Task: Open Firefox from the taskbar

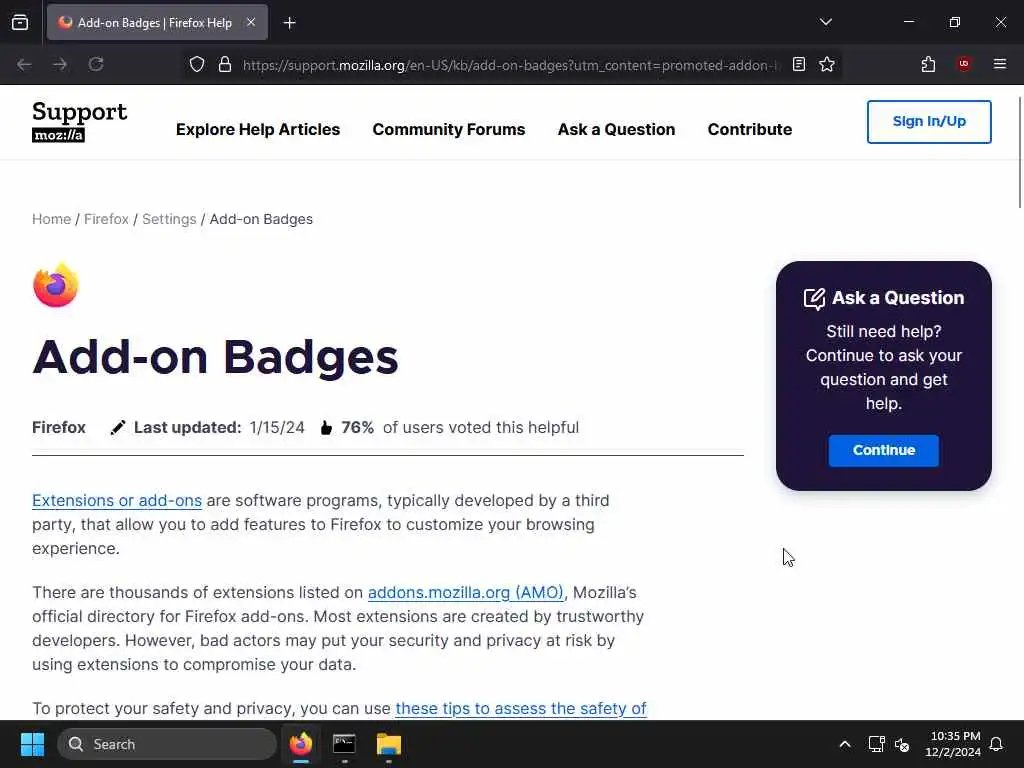Action: (x=301, y=744)
